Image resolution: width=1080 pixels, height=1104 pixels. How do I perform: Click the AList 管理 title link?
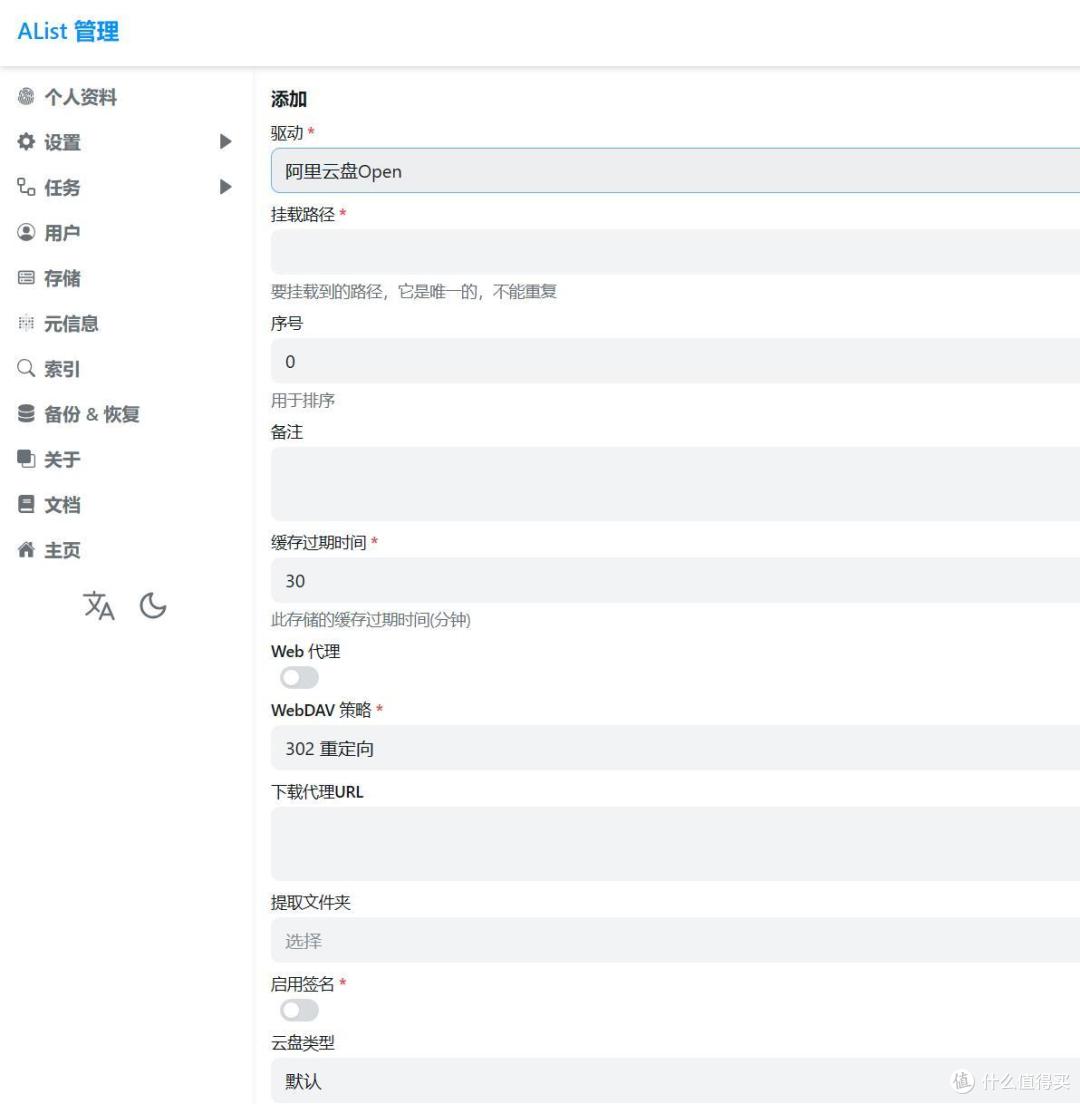[x=68, y=31]
